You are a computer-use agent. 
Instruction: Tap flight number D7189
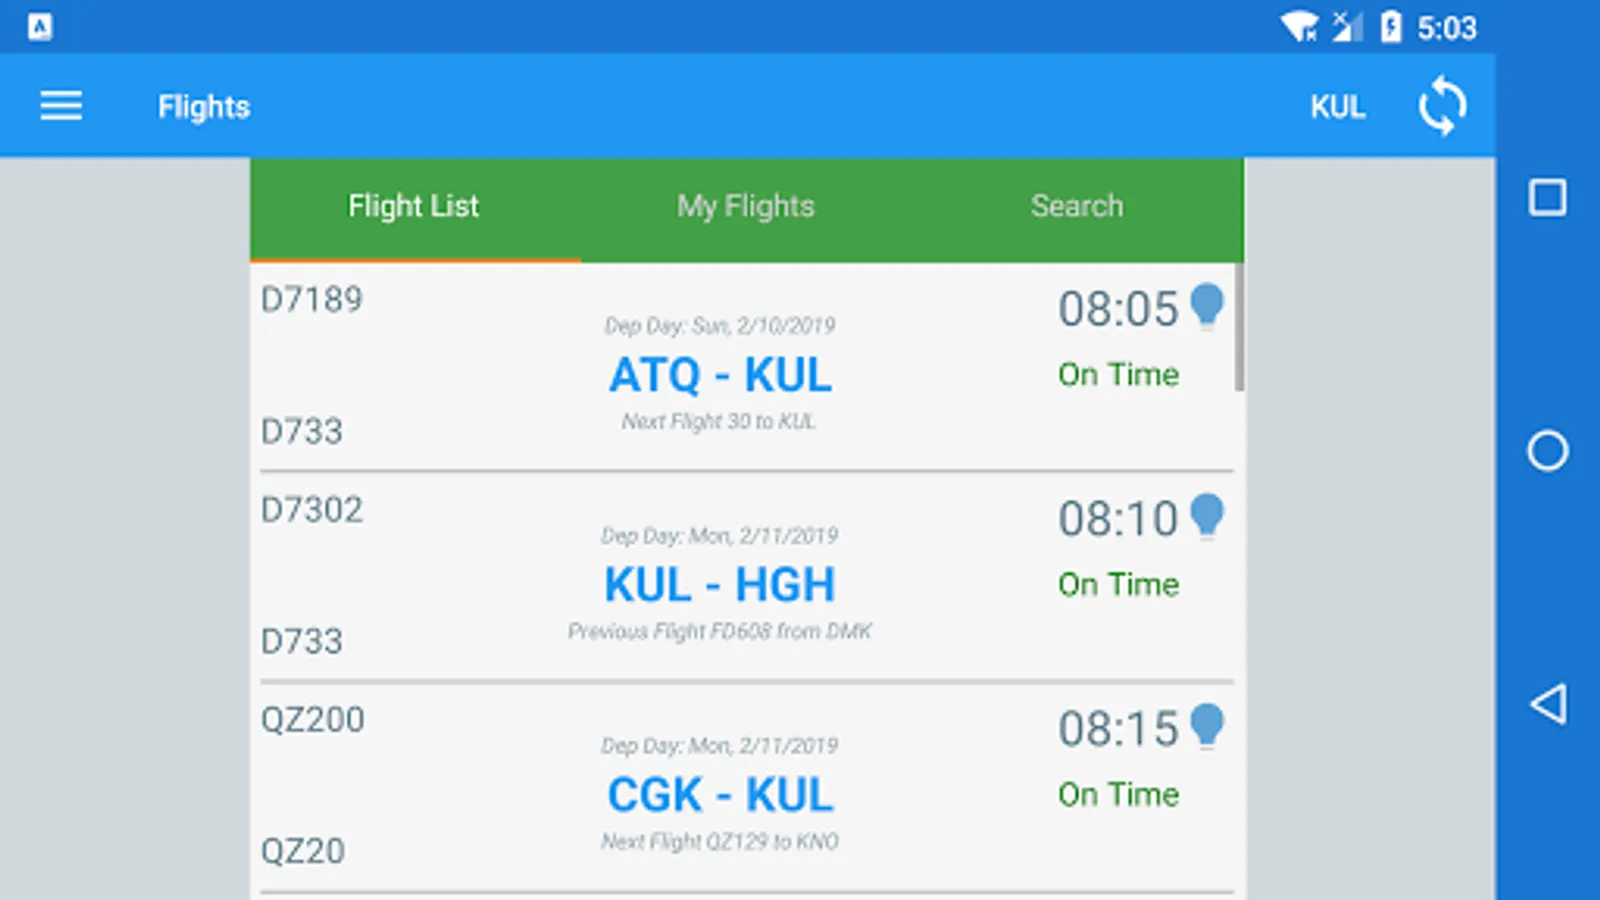[x=311, y=300]
